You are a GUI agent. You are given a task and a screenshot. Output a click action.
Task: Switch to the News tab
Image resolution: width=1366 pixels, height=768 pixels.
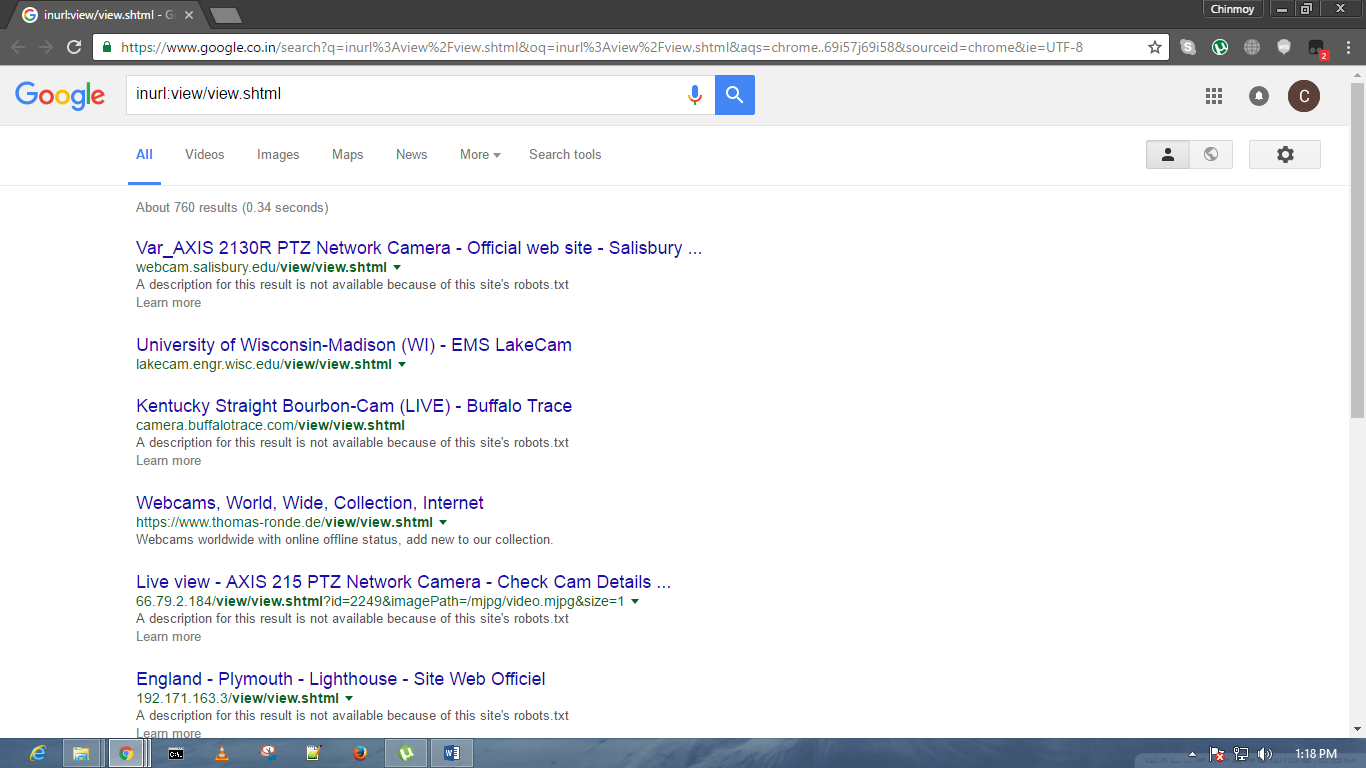[411, 155]
